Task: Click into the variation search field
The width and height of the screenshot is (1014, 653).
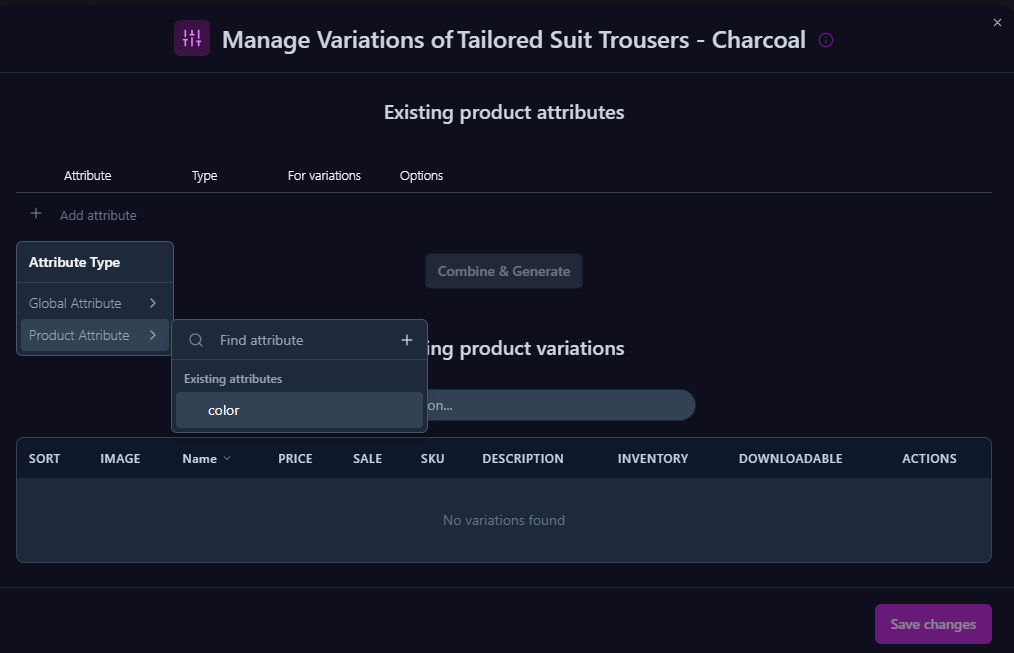Action: pyautogui.click(x=560, y=405)
